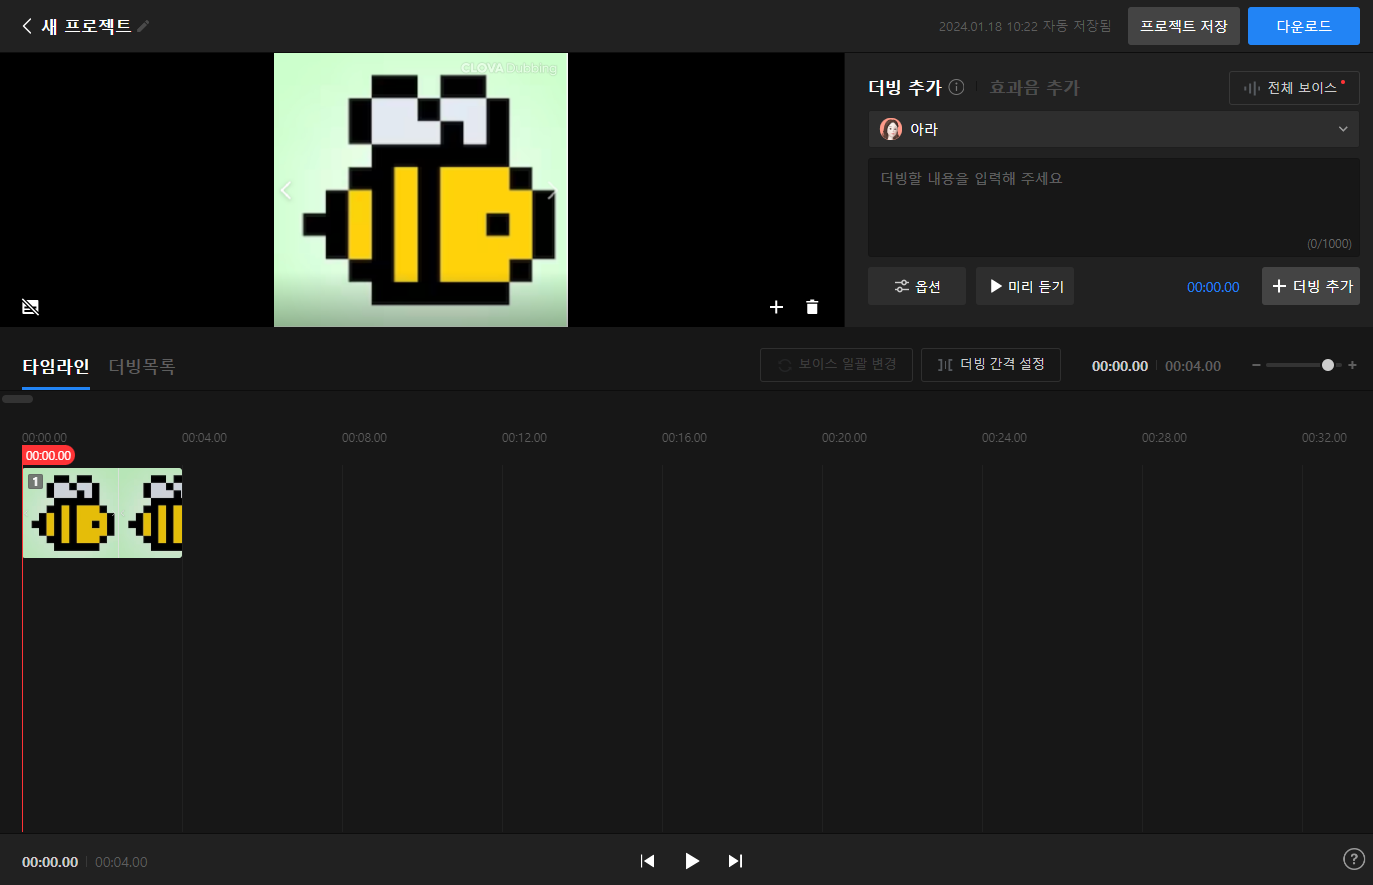This screenshot has width=1373, height=885.
Task: Click the timeline zoom slider handle
Action: [x=1328, y=365]
